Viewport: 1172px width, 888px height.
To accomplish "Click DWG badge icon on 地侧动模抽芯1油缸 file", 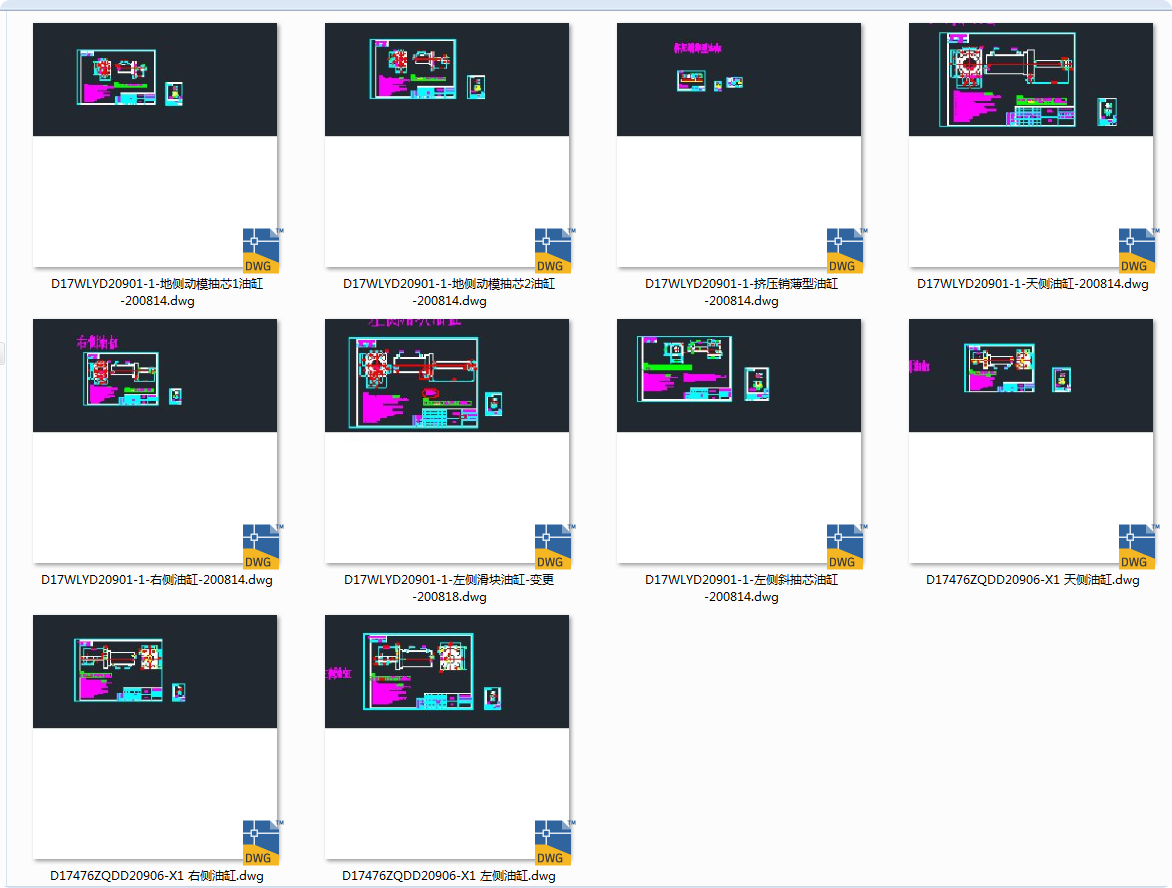I will [x=260, y=251].
